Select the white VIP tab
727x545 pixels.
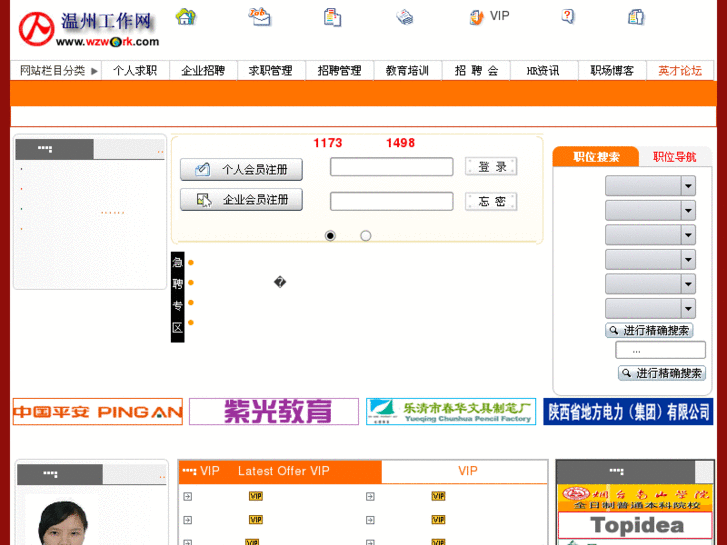tap(464, 471)
